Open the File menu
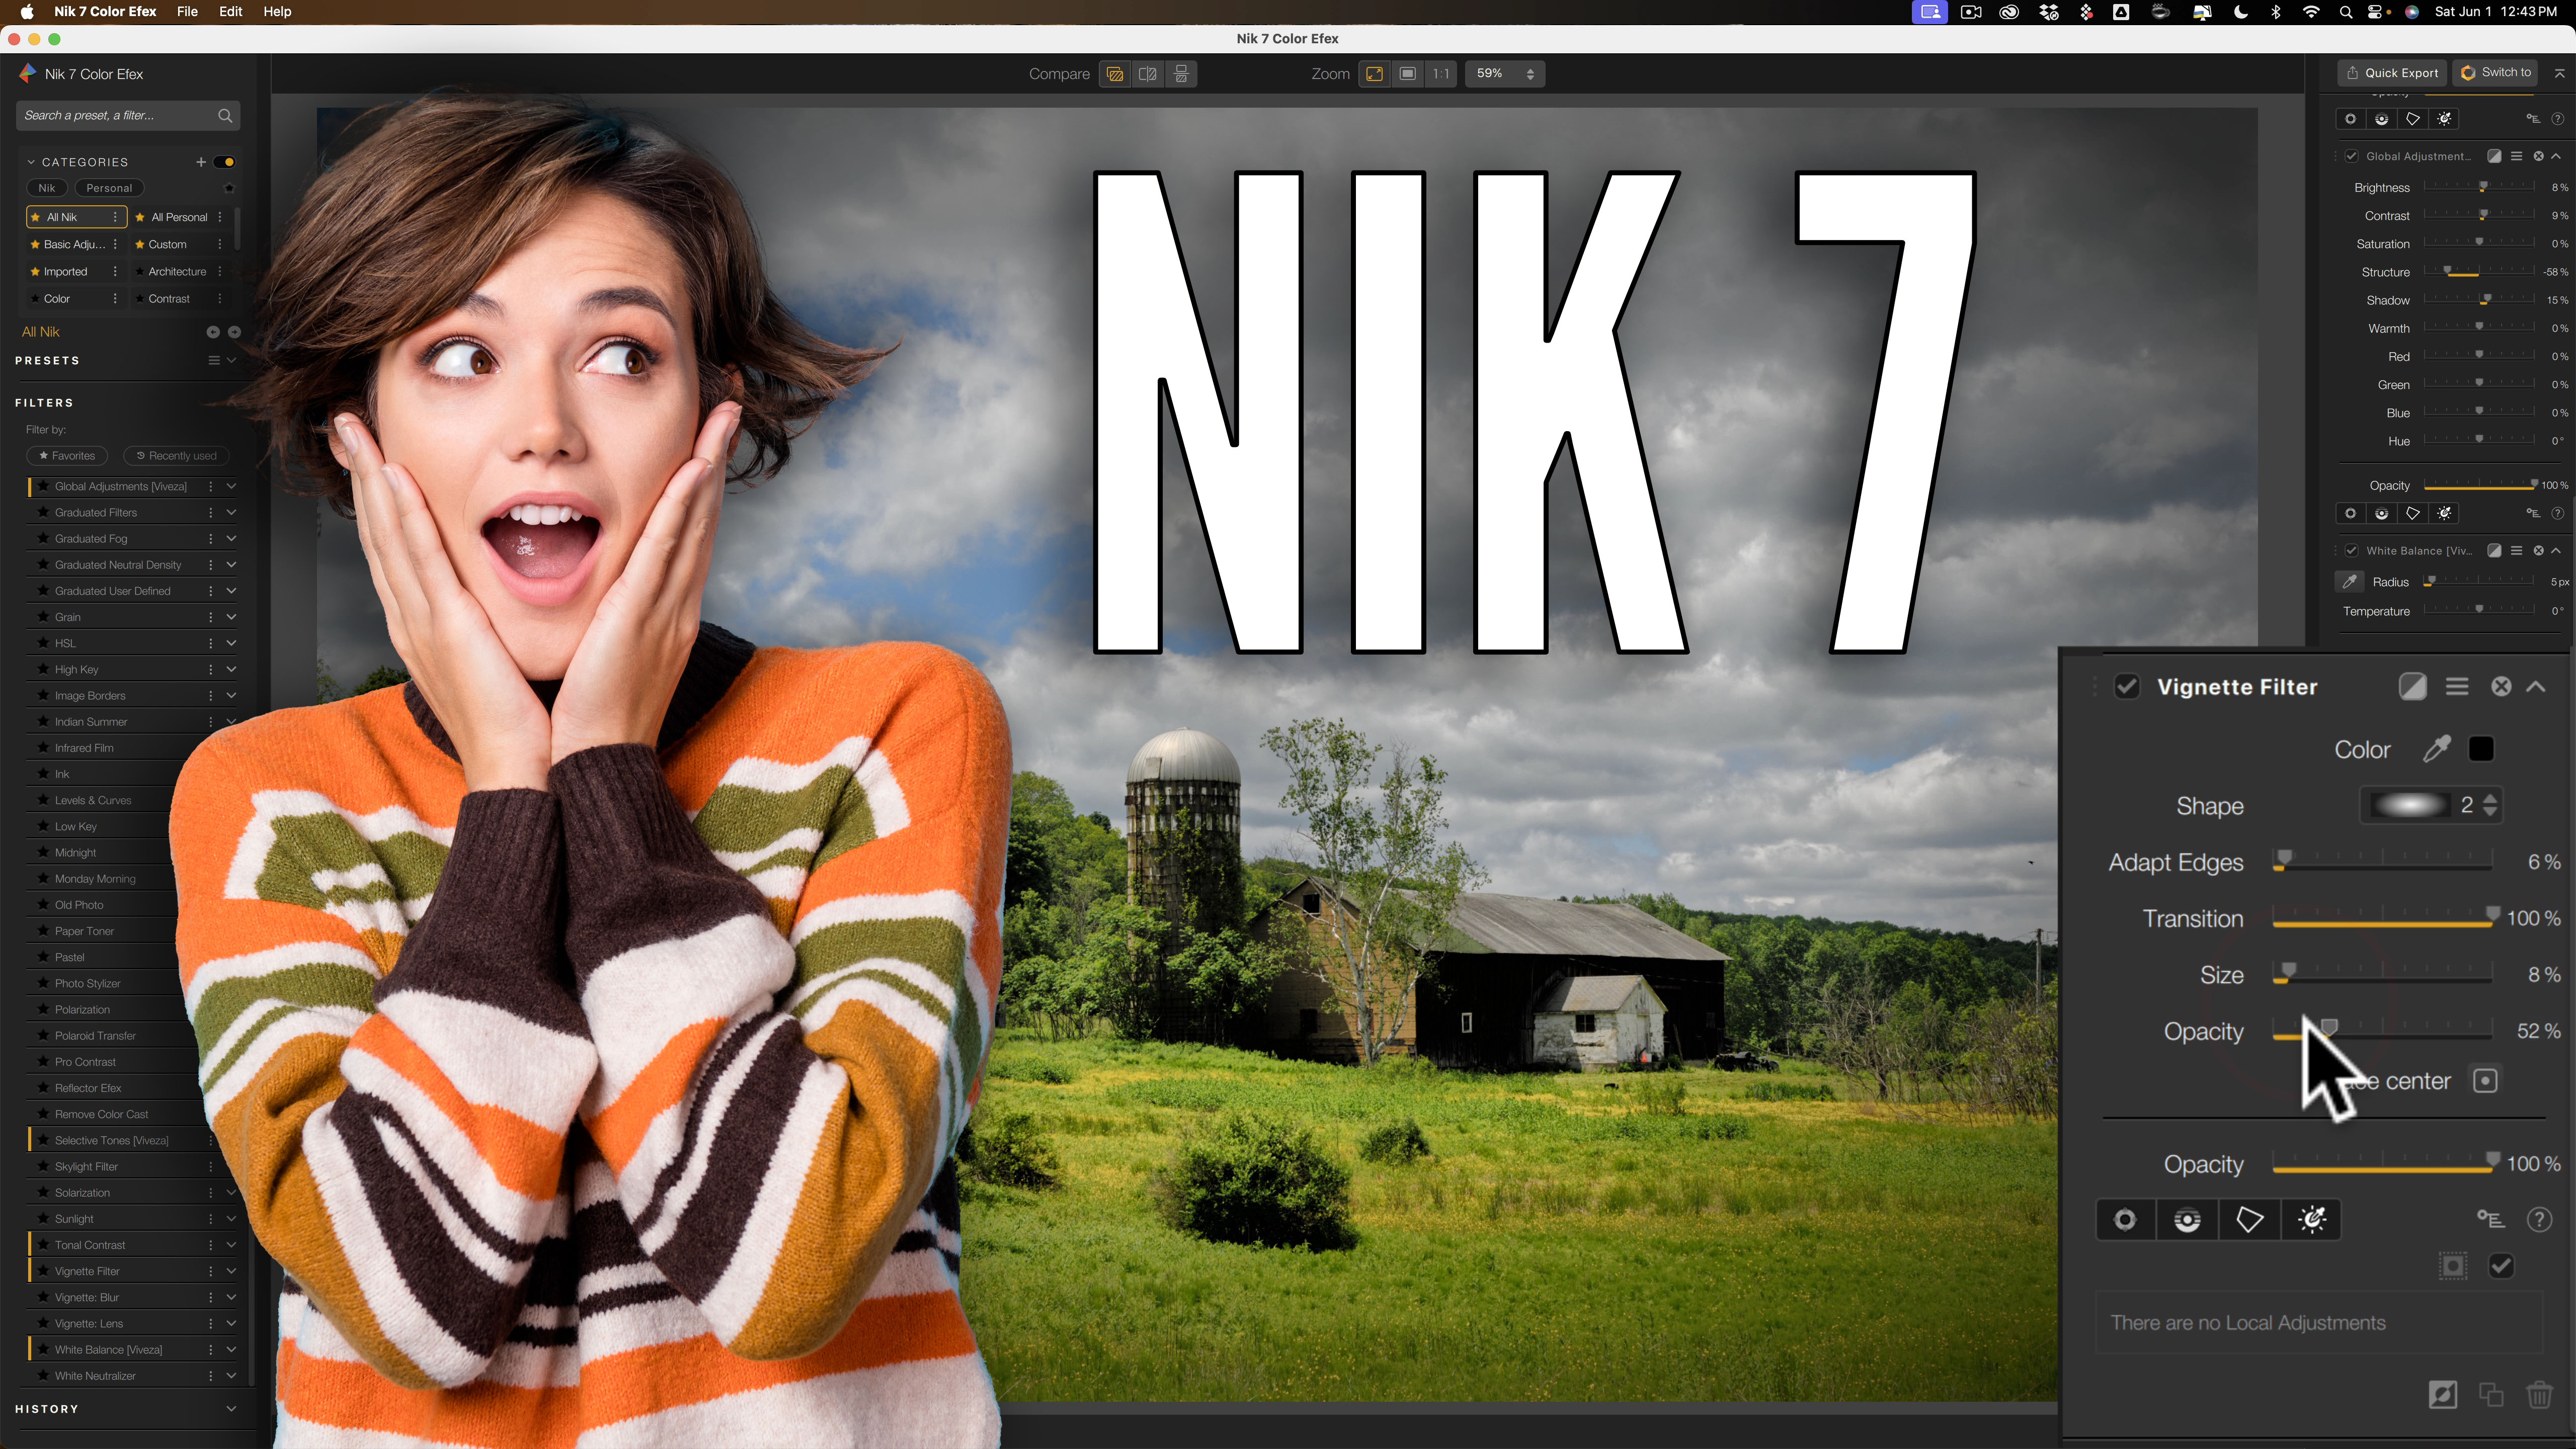Viewport: 2576px width, 1449px height. click(187, 12)
